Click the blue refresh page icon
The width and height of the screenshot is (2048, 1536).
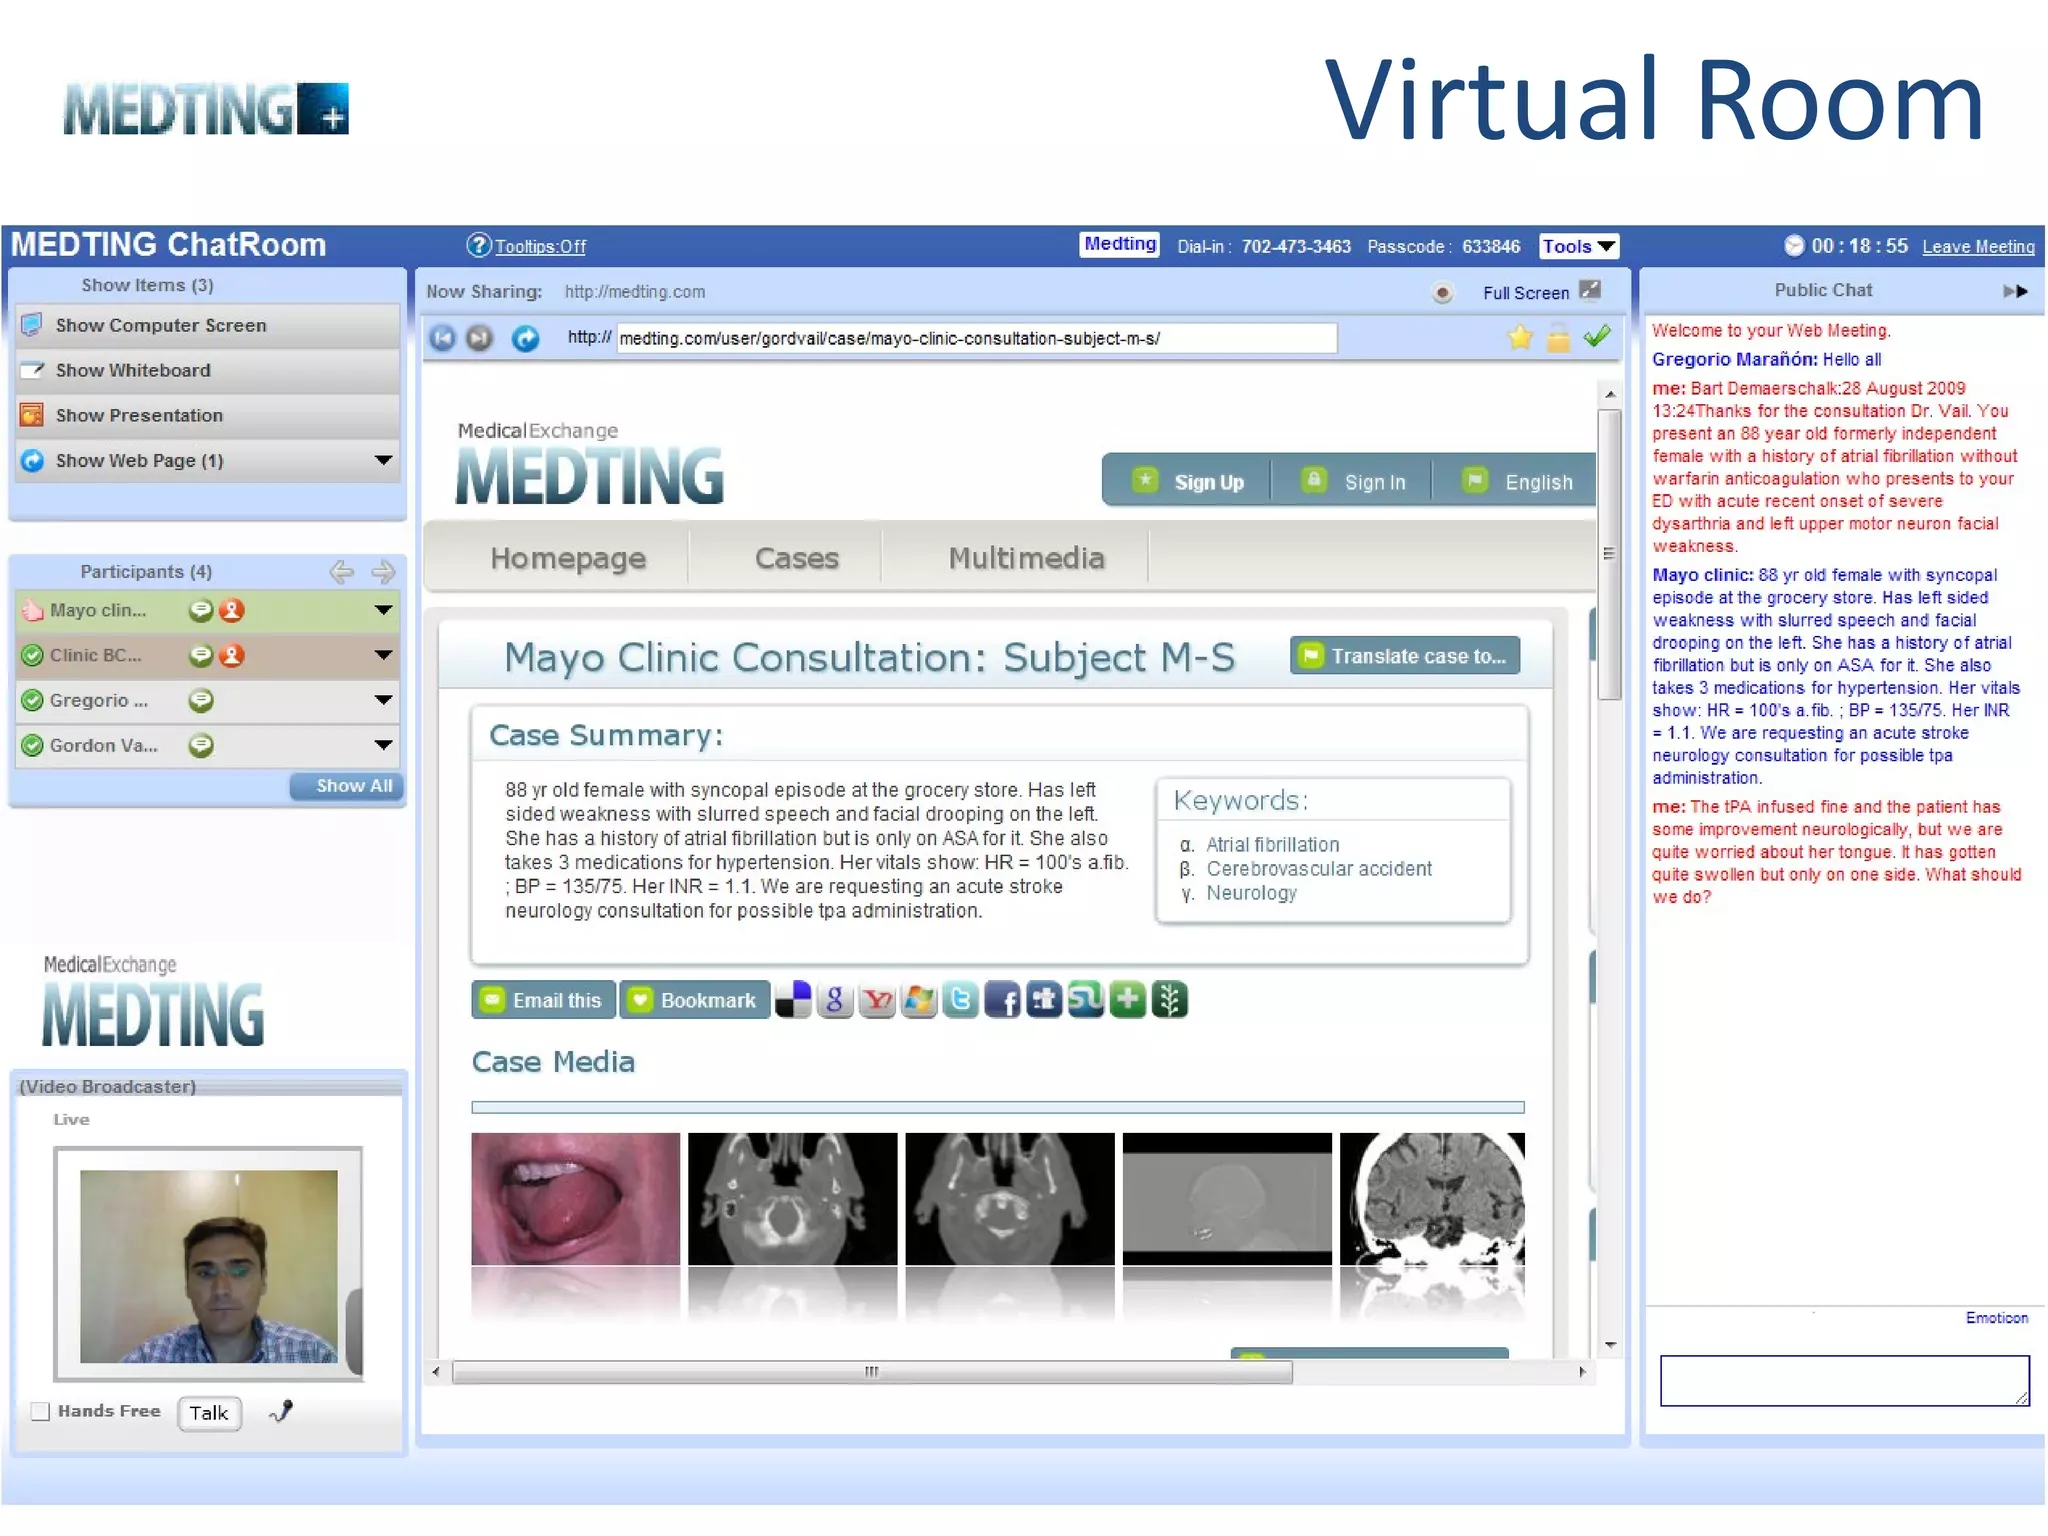(x=525, y=339)
